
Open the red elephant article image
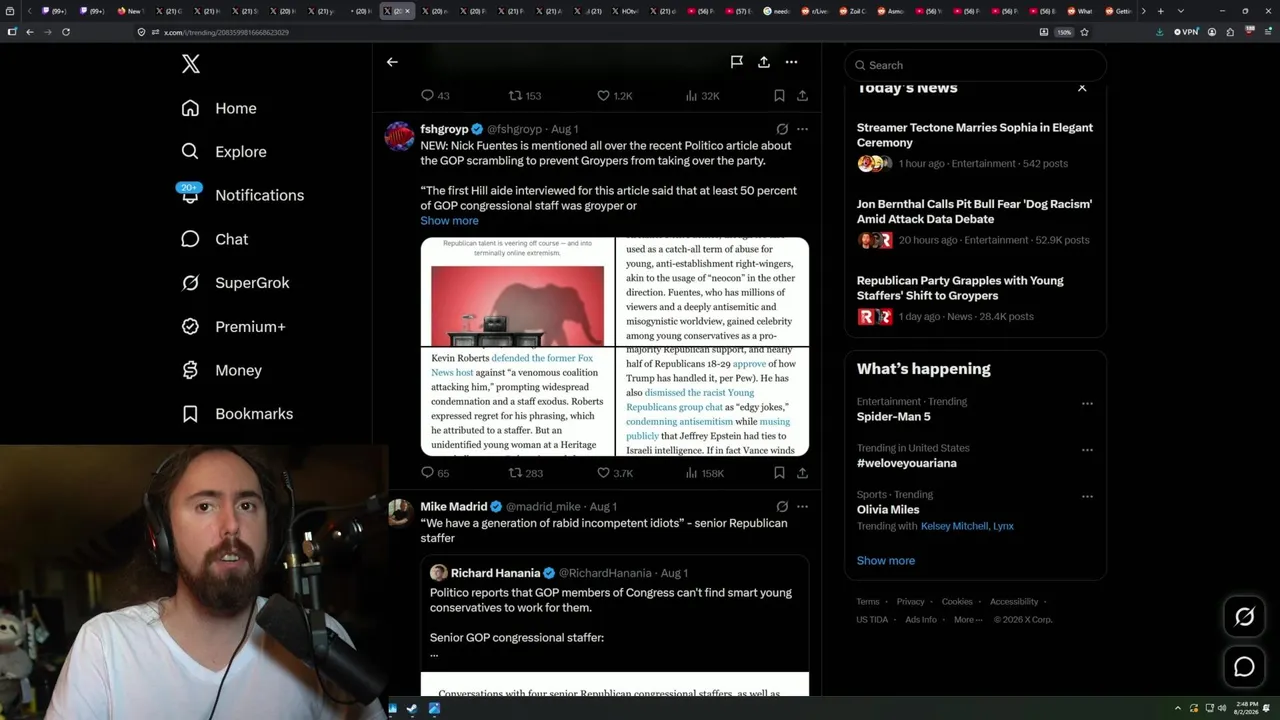517,306
